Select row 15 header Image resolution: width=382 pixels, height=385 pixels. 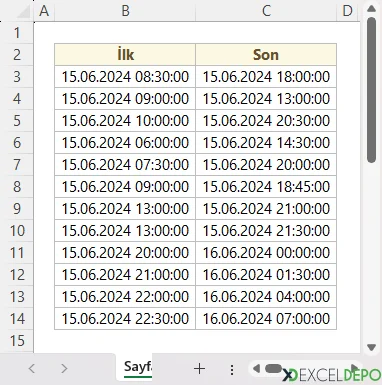17,341
